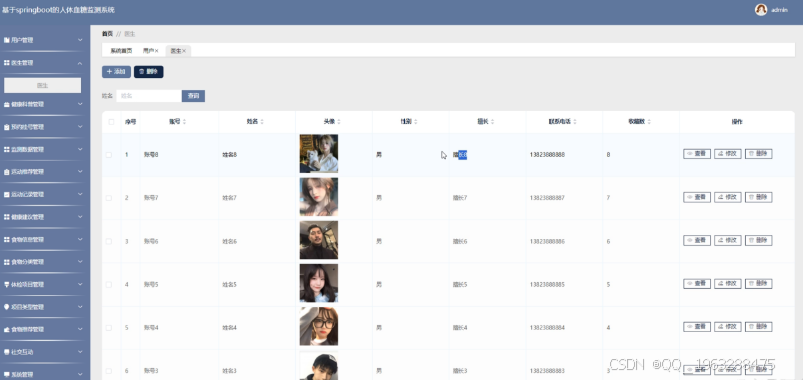Sort the table by 头像 column
The image size is (803, 380).
point(339,122)
